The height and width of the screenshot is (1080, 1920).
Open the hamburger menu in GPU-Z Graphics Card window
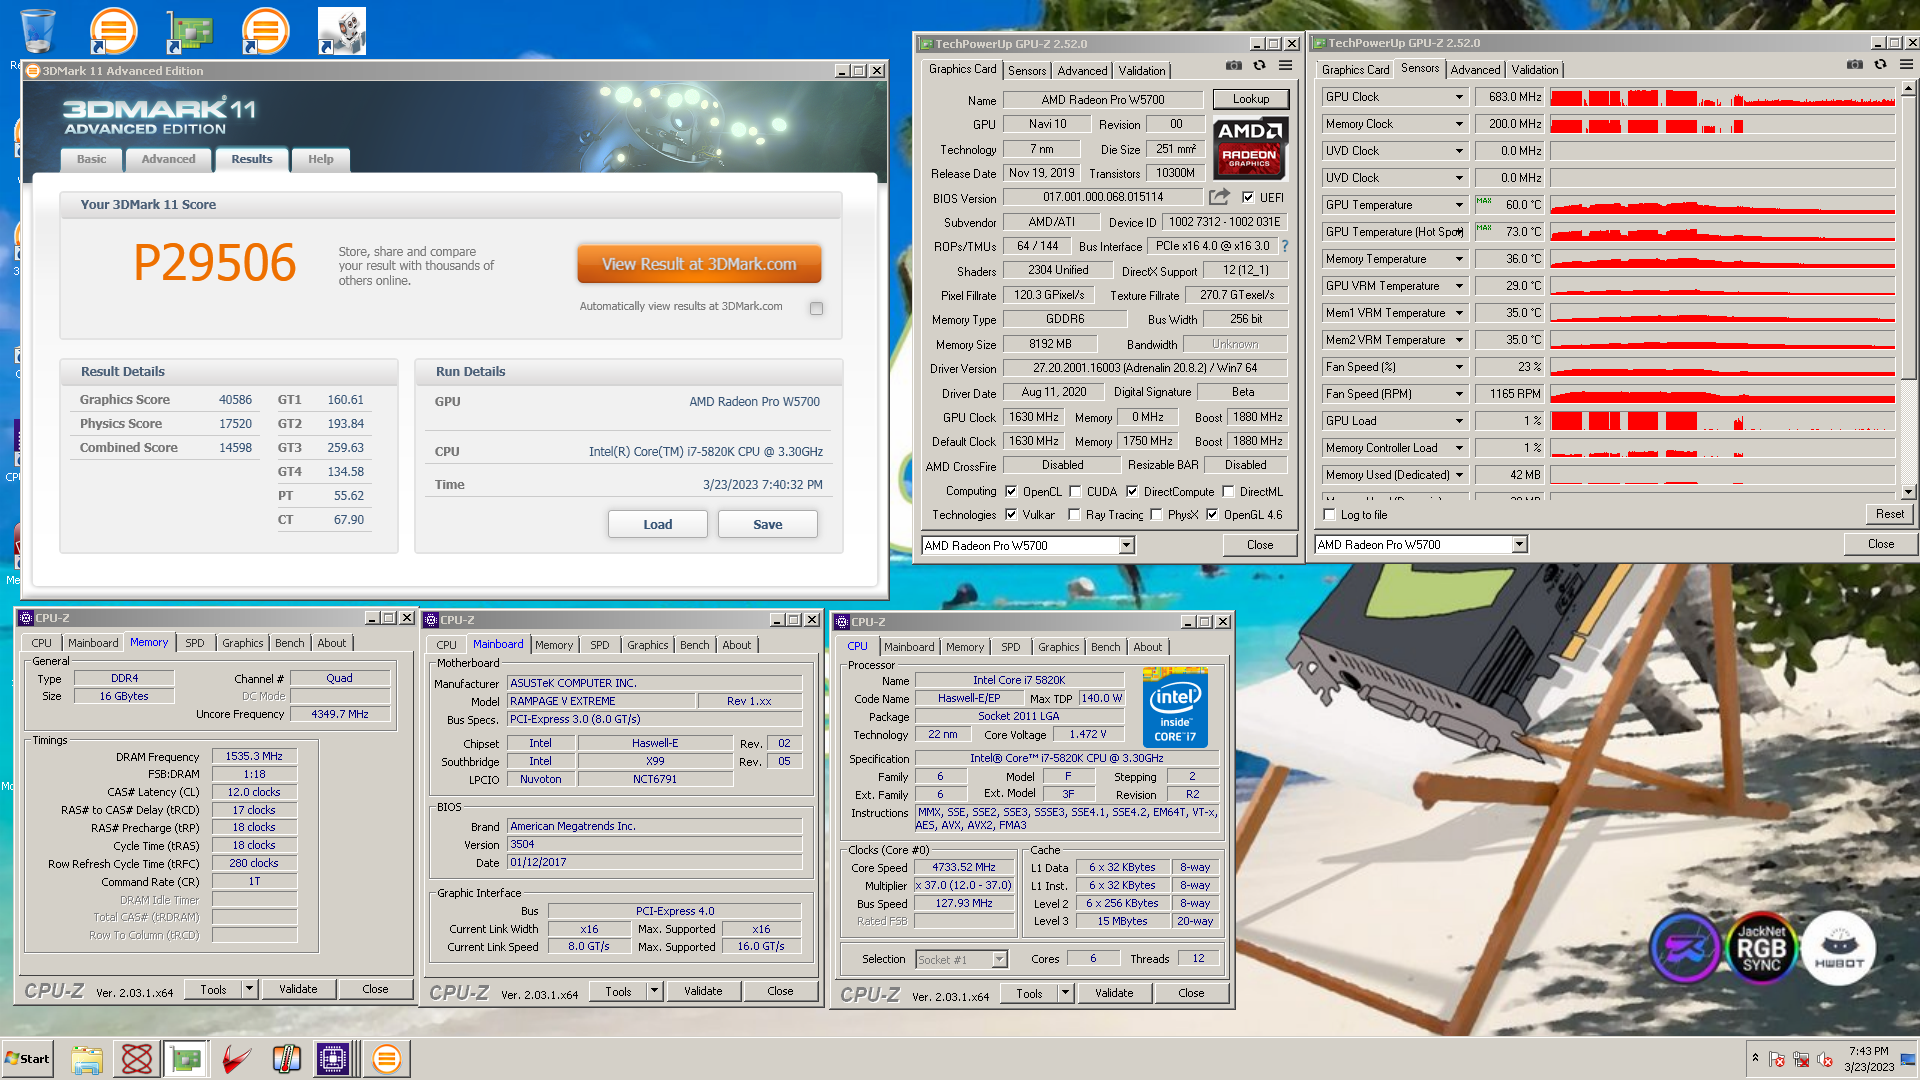(1286, 65)
